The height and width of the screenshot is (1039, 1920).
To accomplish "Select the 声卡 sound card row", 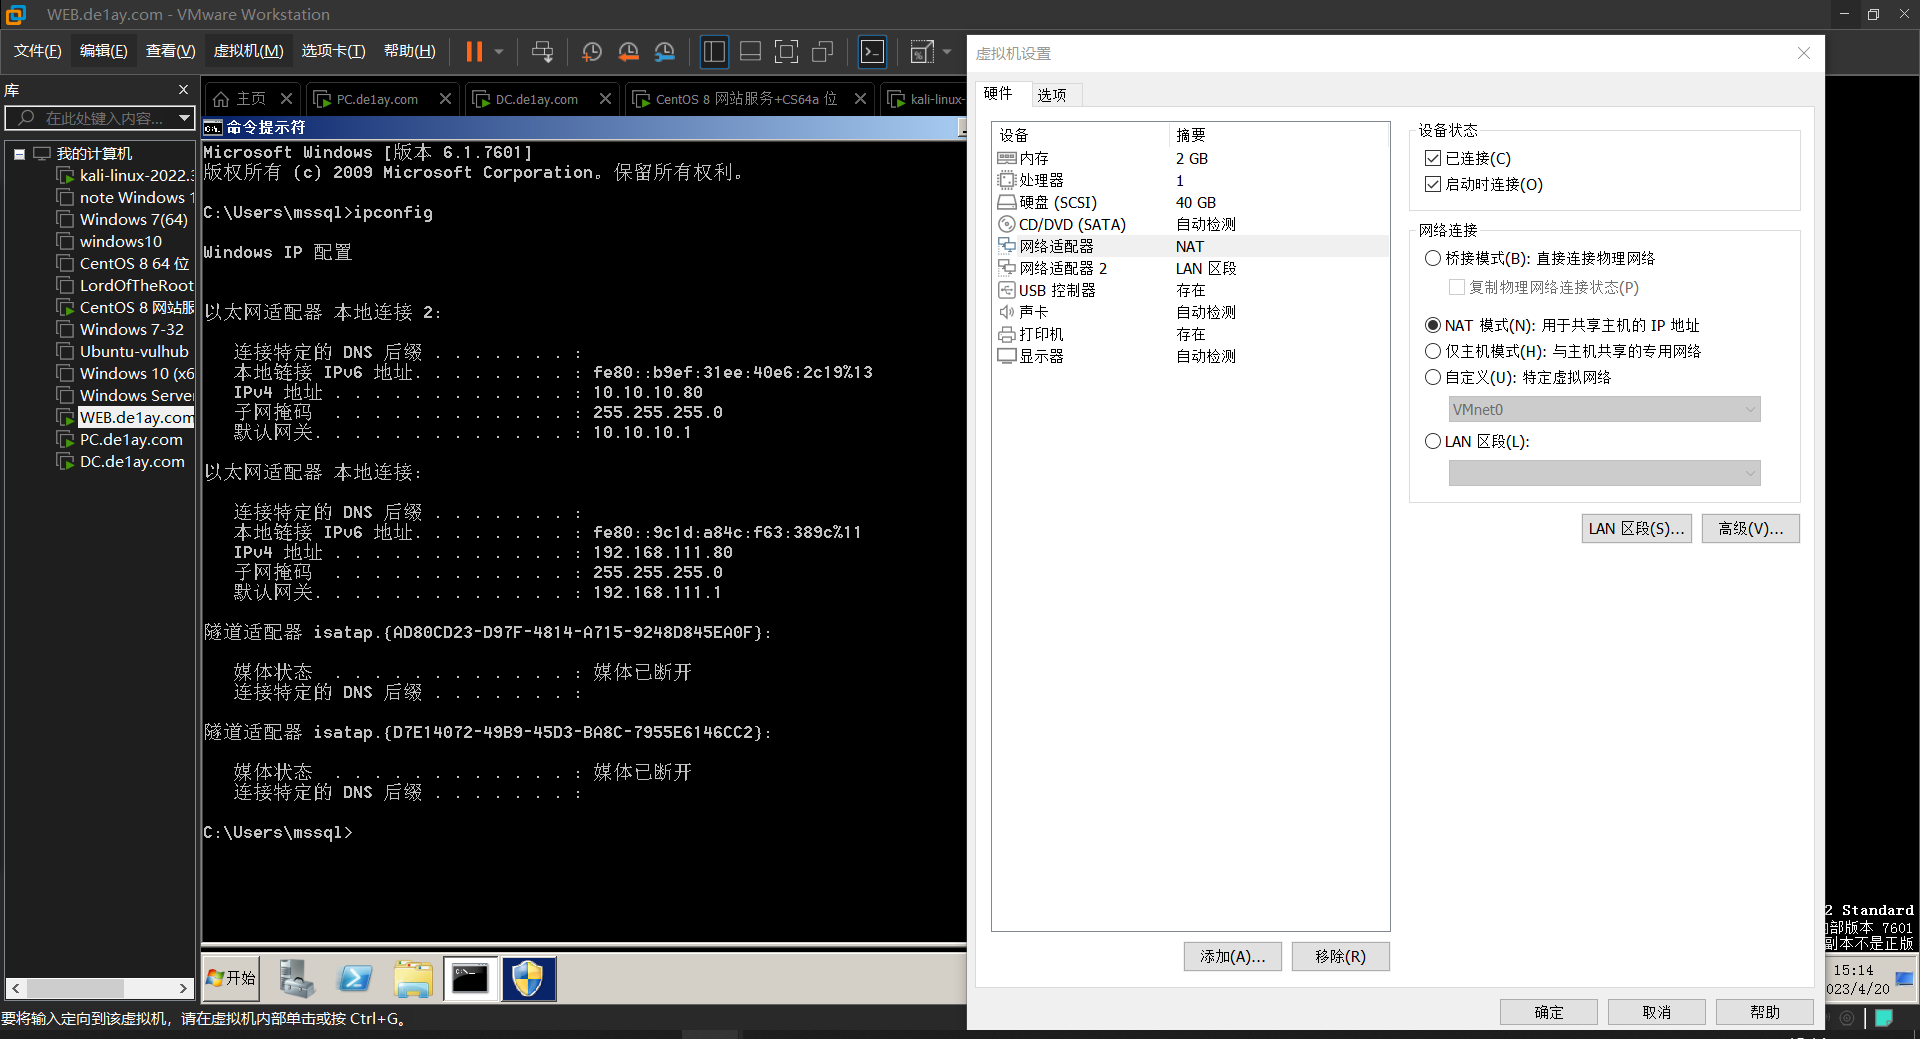I will pos(1190,312).
